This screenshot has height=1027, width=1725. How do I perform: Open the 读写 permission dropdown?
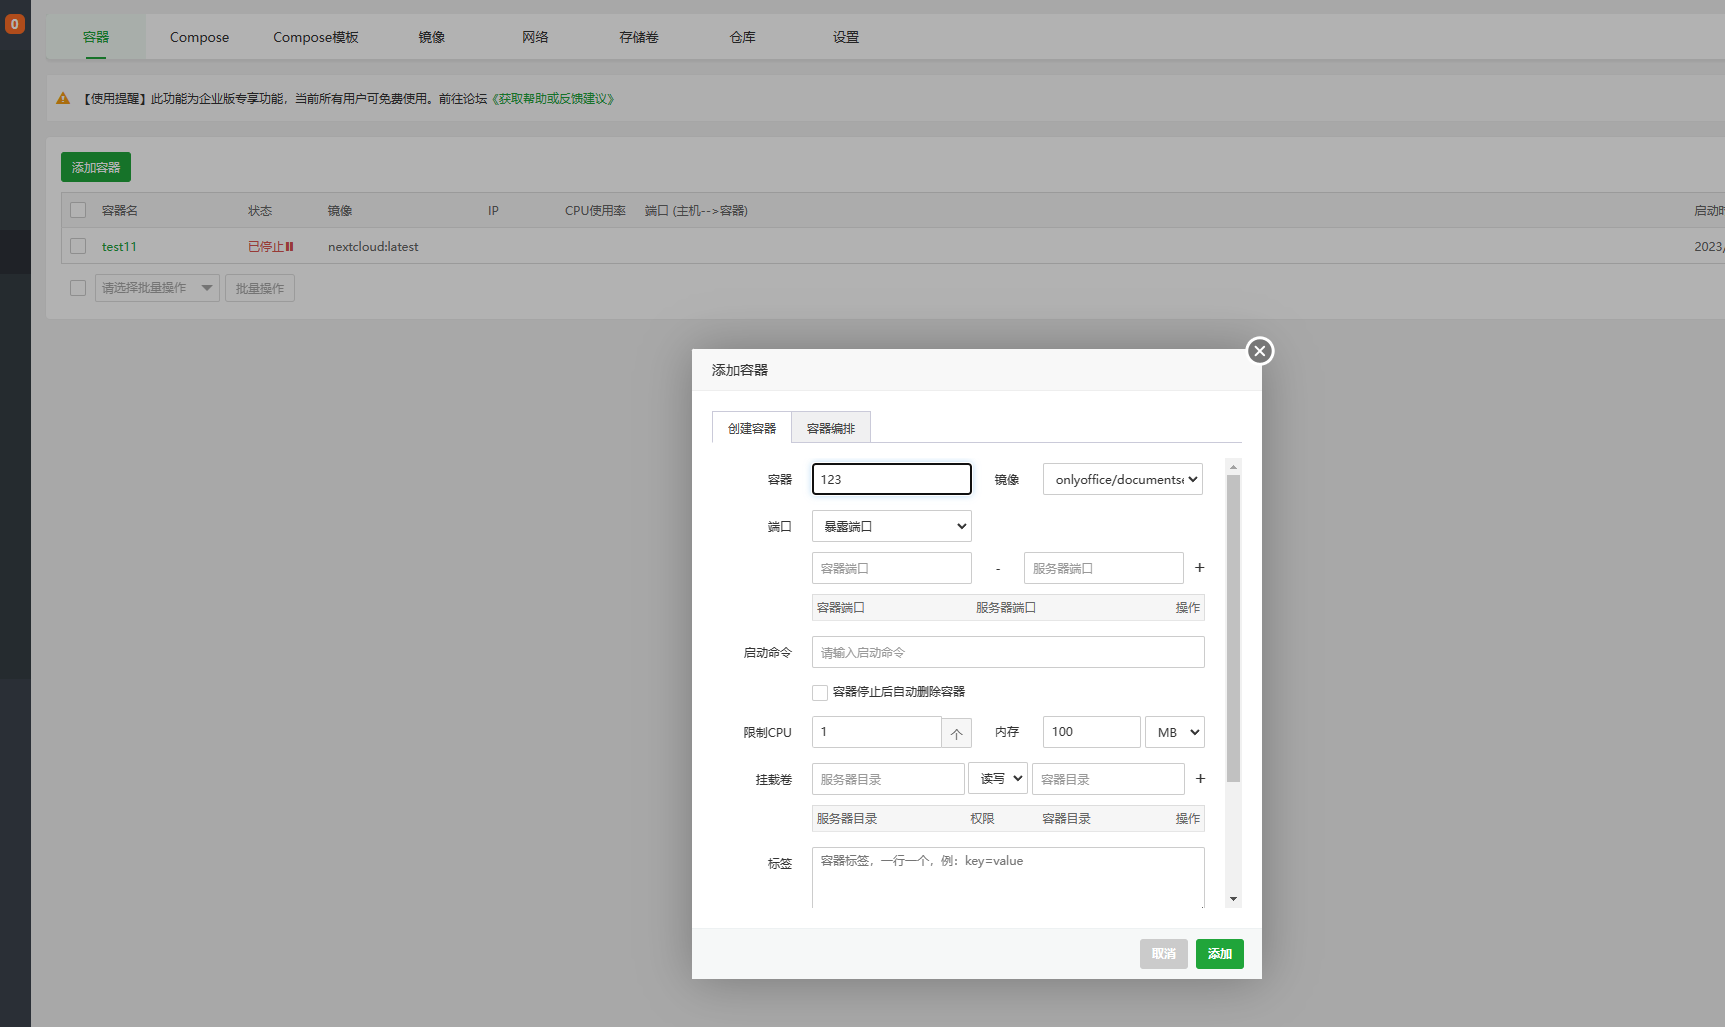[998, 778]
